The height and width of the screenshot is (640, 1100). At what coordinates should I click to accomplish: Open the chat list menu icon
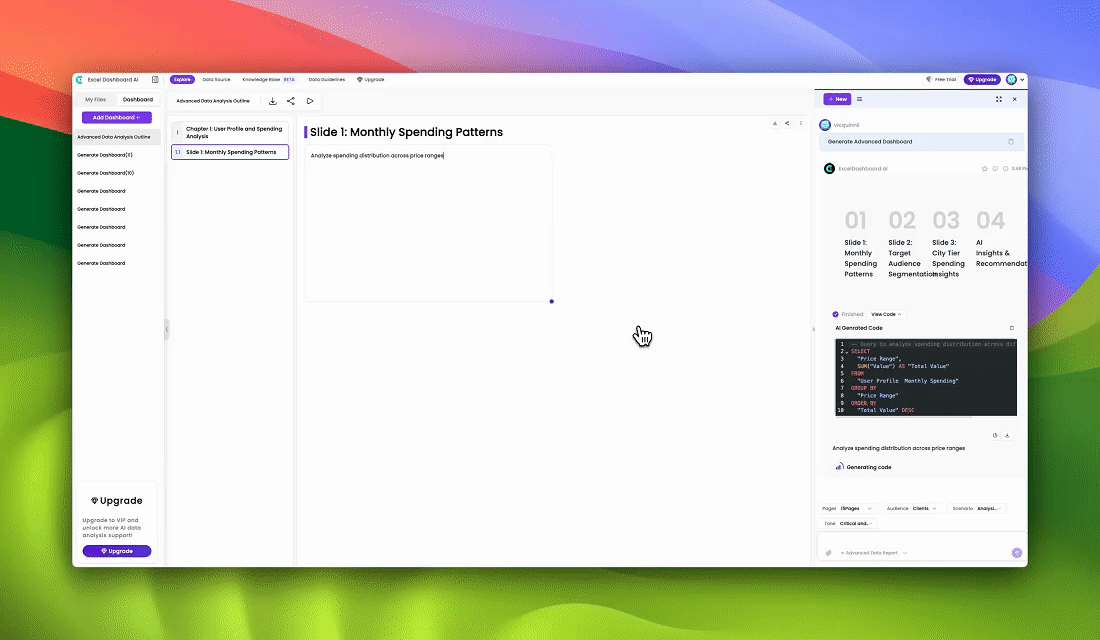click(x=859, y=100)
